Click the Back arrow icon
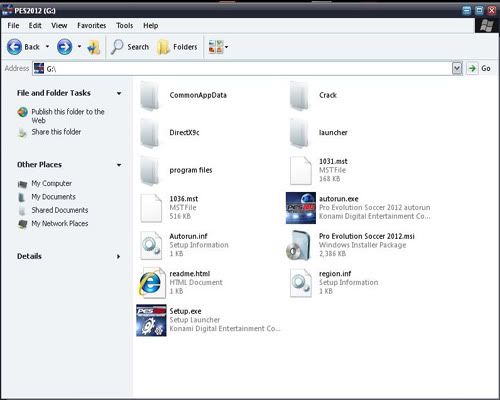 click(14, 47)
